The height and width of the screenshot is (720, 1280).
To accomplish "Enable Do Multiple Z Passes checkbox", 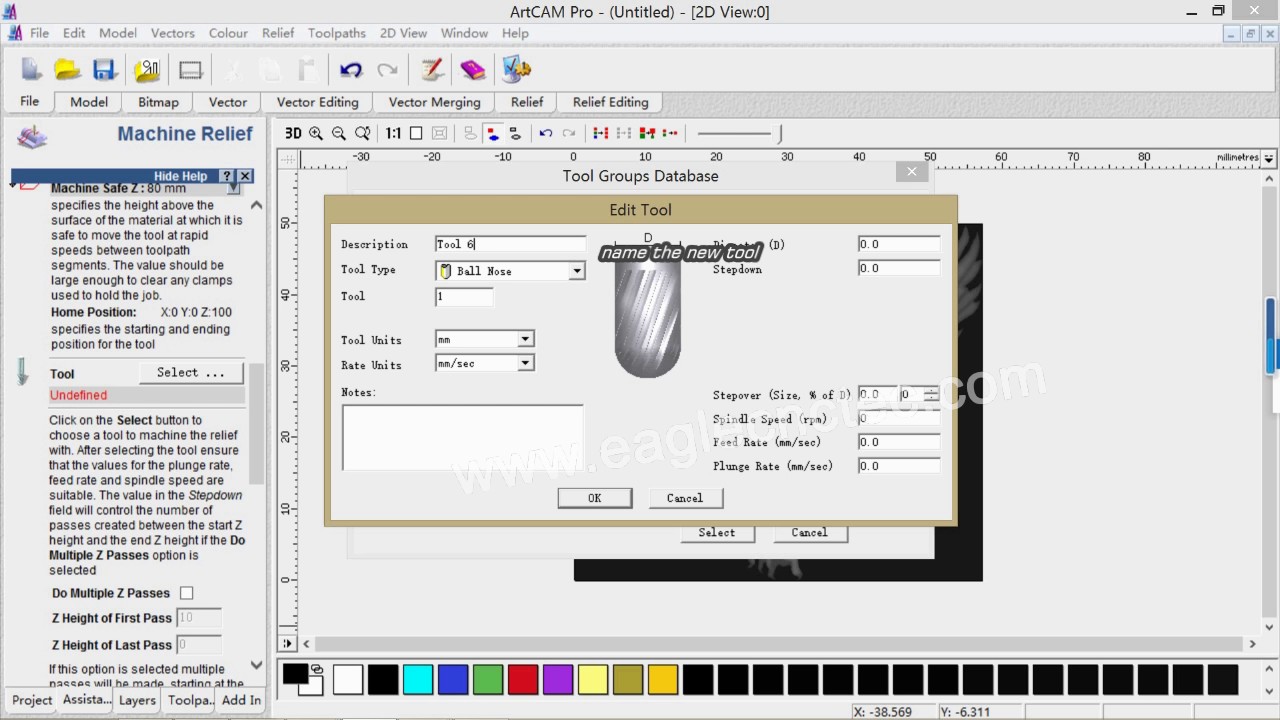I will [186, 593].
